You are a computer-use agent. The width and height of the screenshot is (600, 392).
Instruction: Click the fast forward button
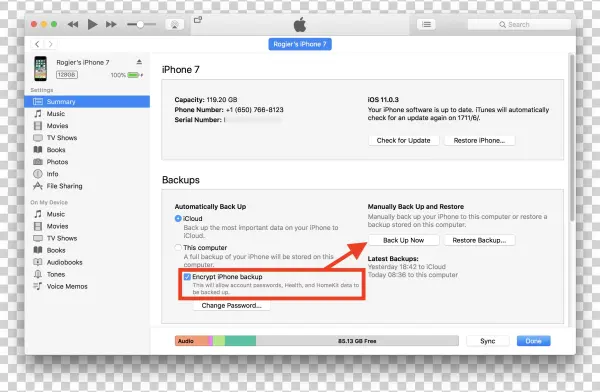point(111,24)
